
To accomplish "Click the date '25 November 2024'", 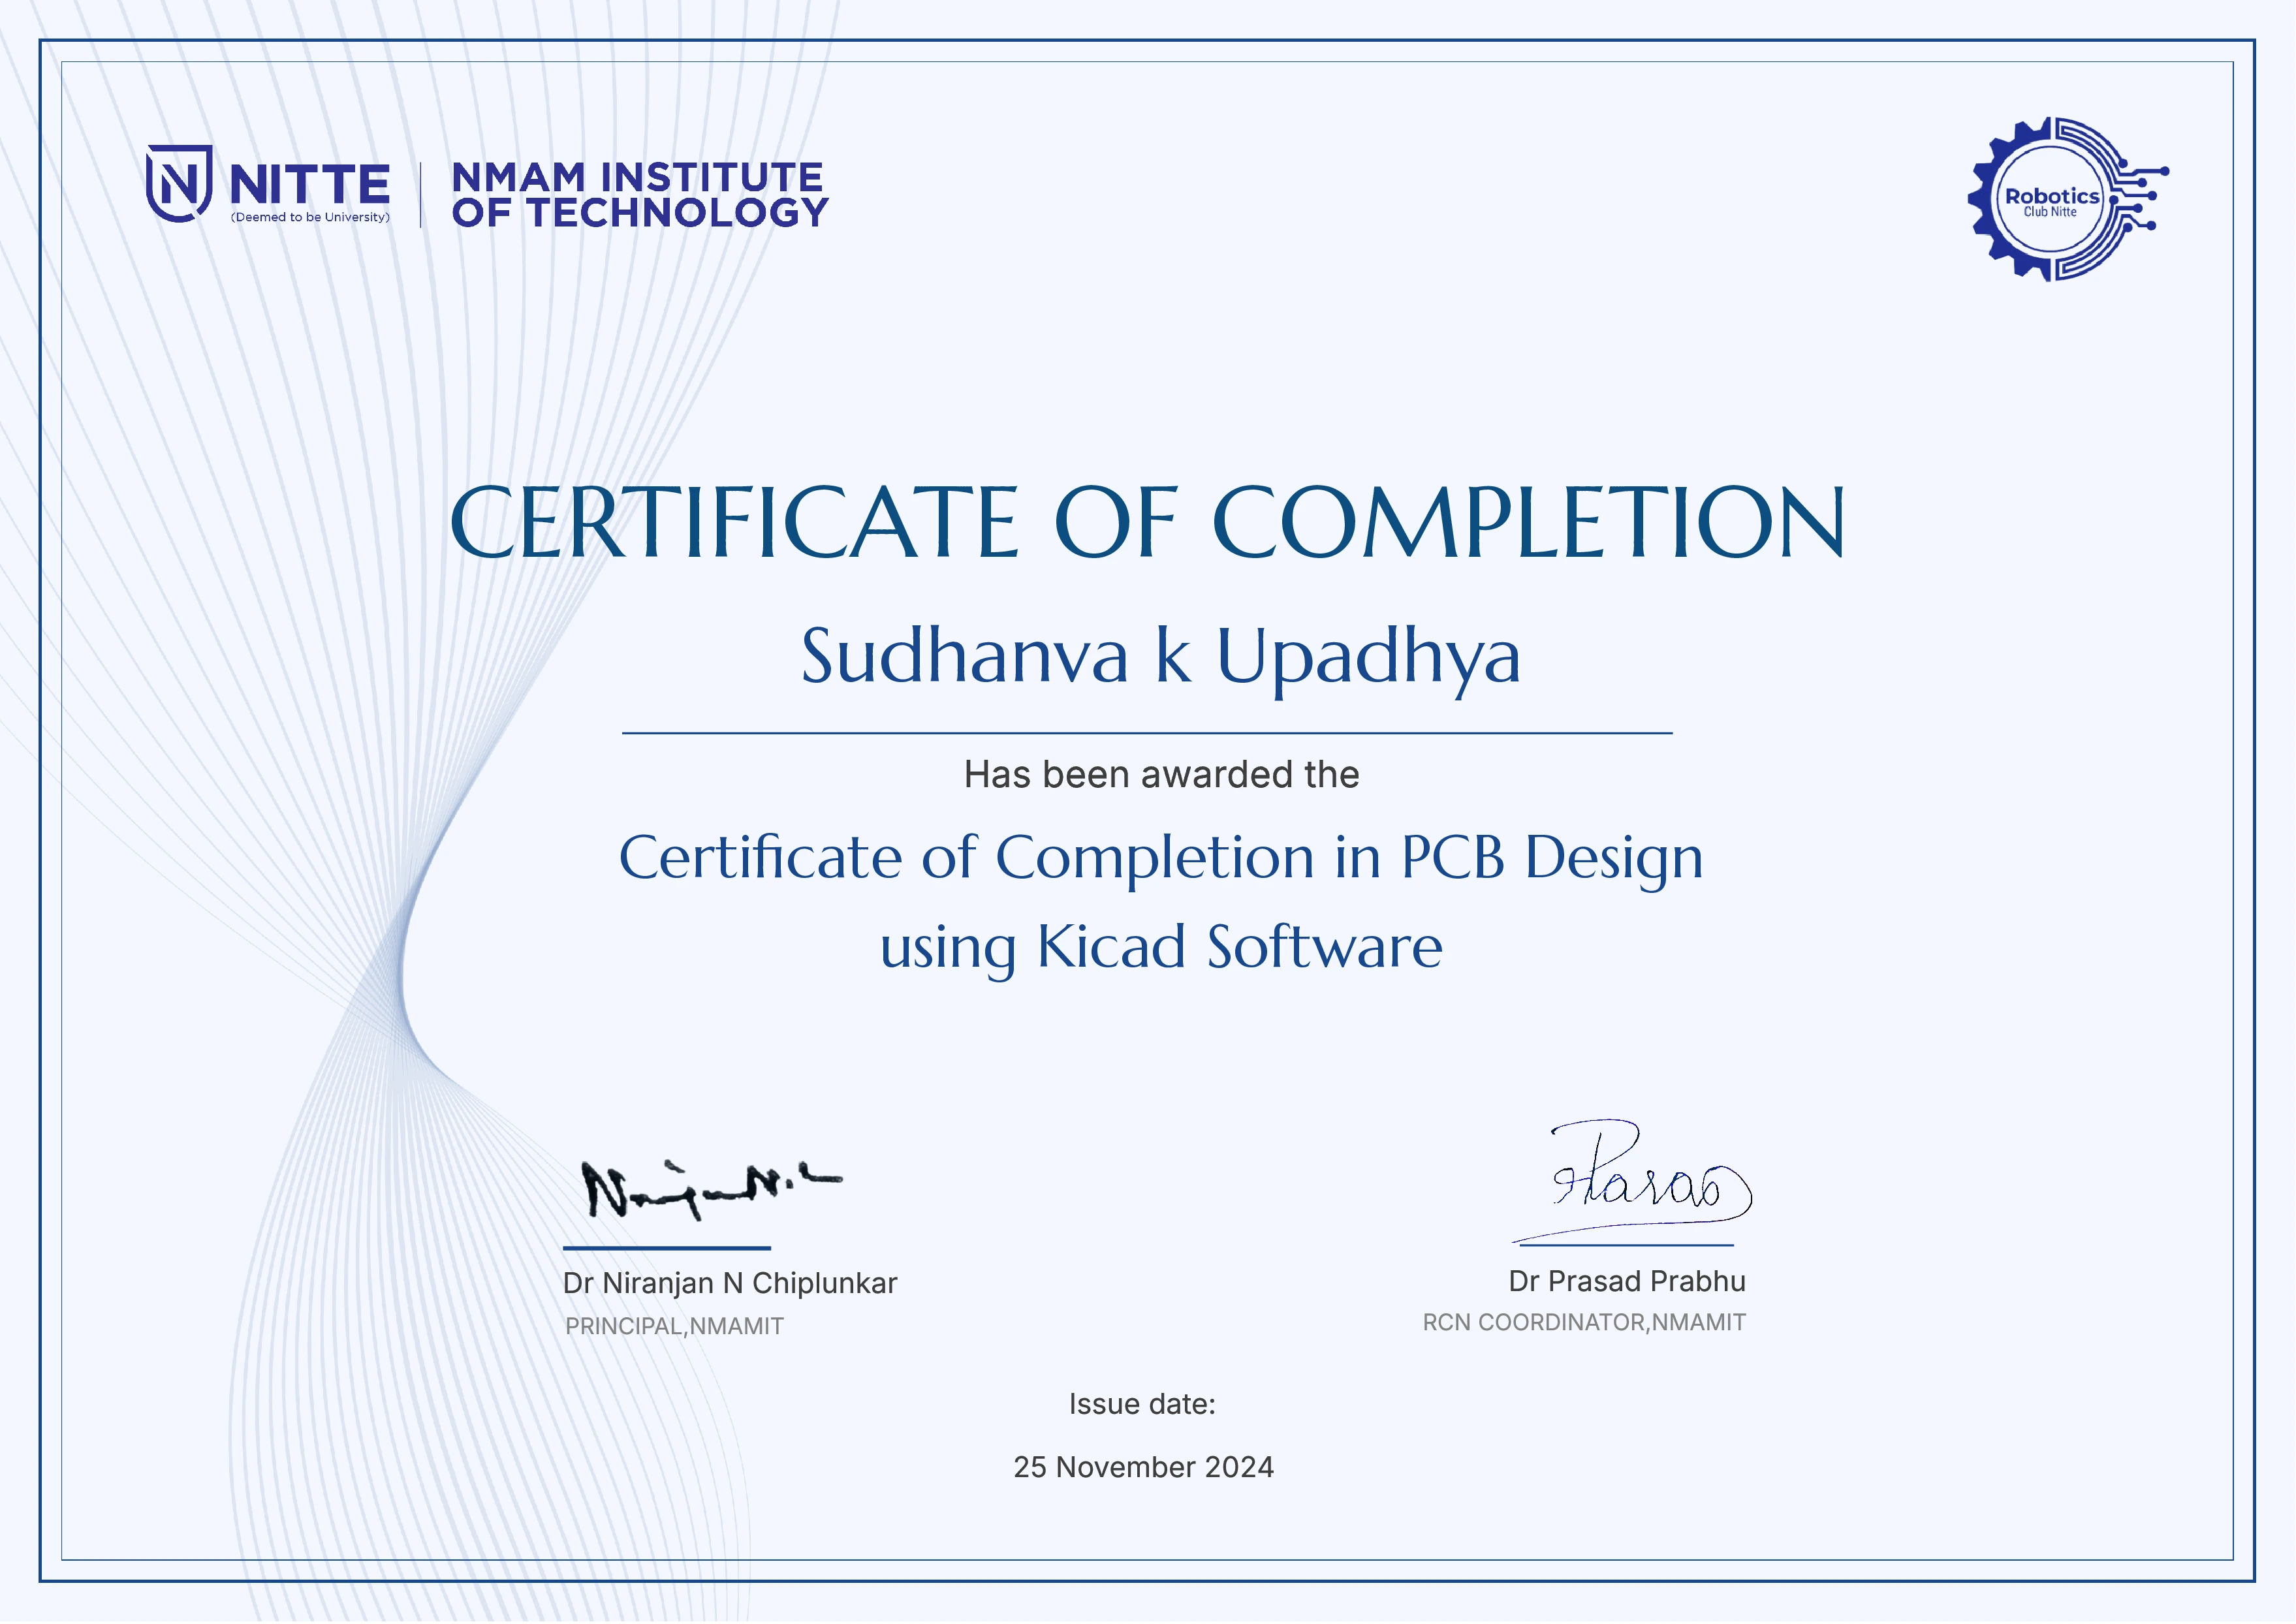I will coord(1143,1468).
